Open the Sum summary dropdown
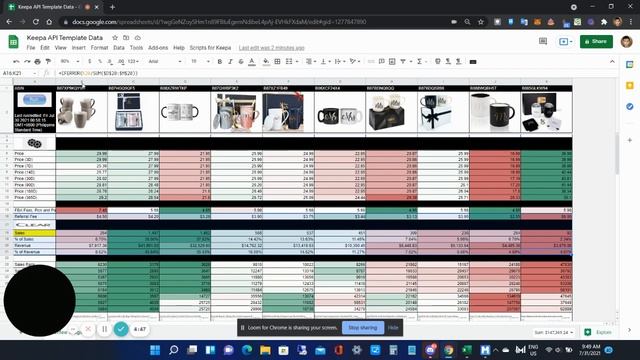 pyautogui.click(x=554, y=332)
